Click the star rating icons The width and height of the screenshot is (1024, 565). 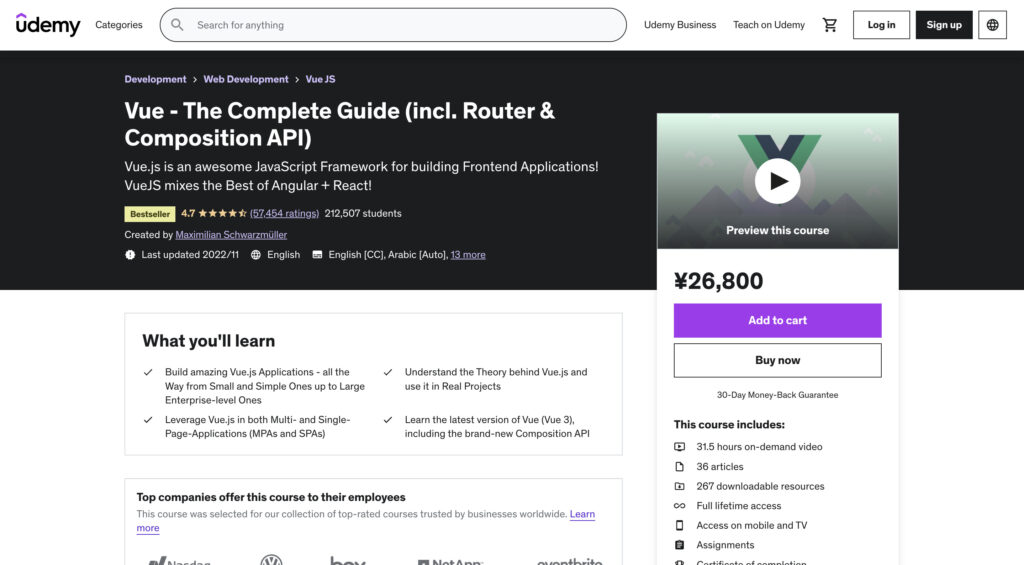click(222, 213)
